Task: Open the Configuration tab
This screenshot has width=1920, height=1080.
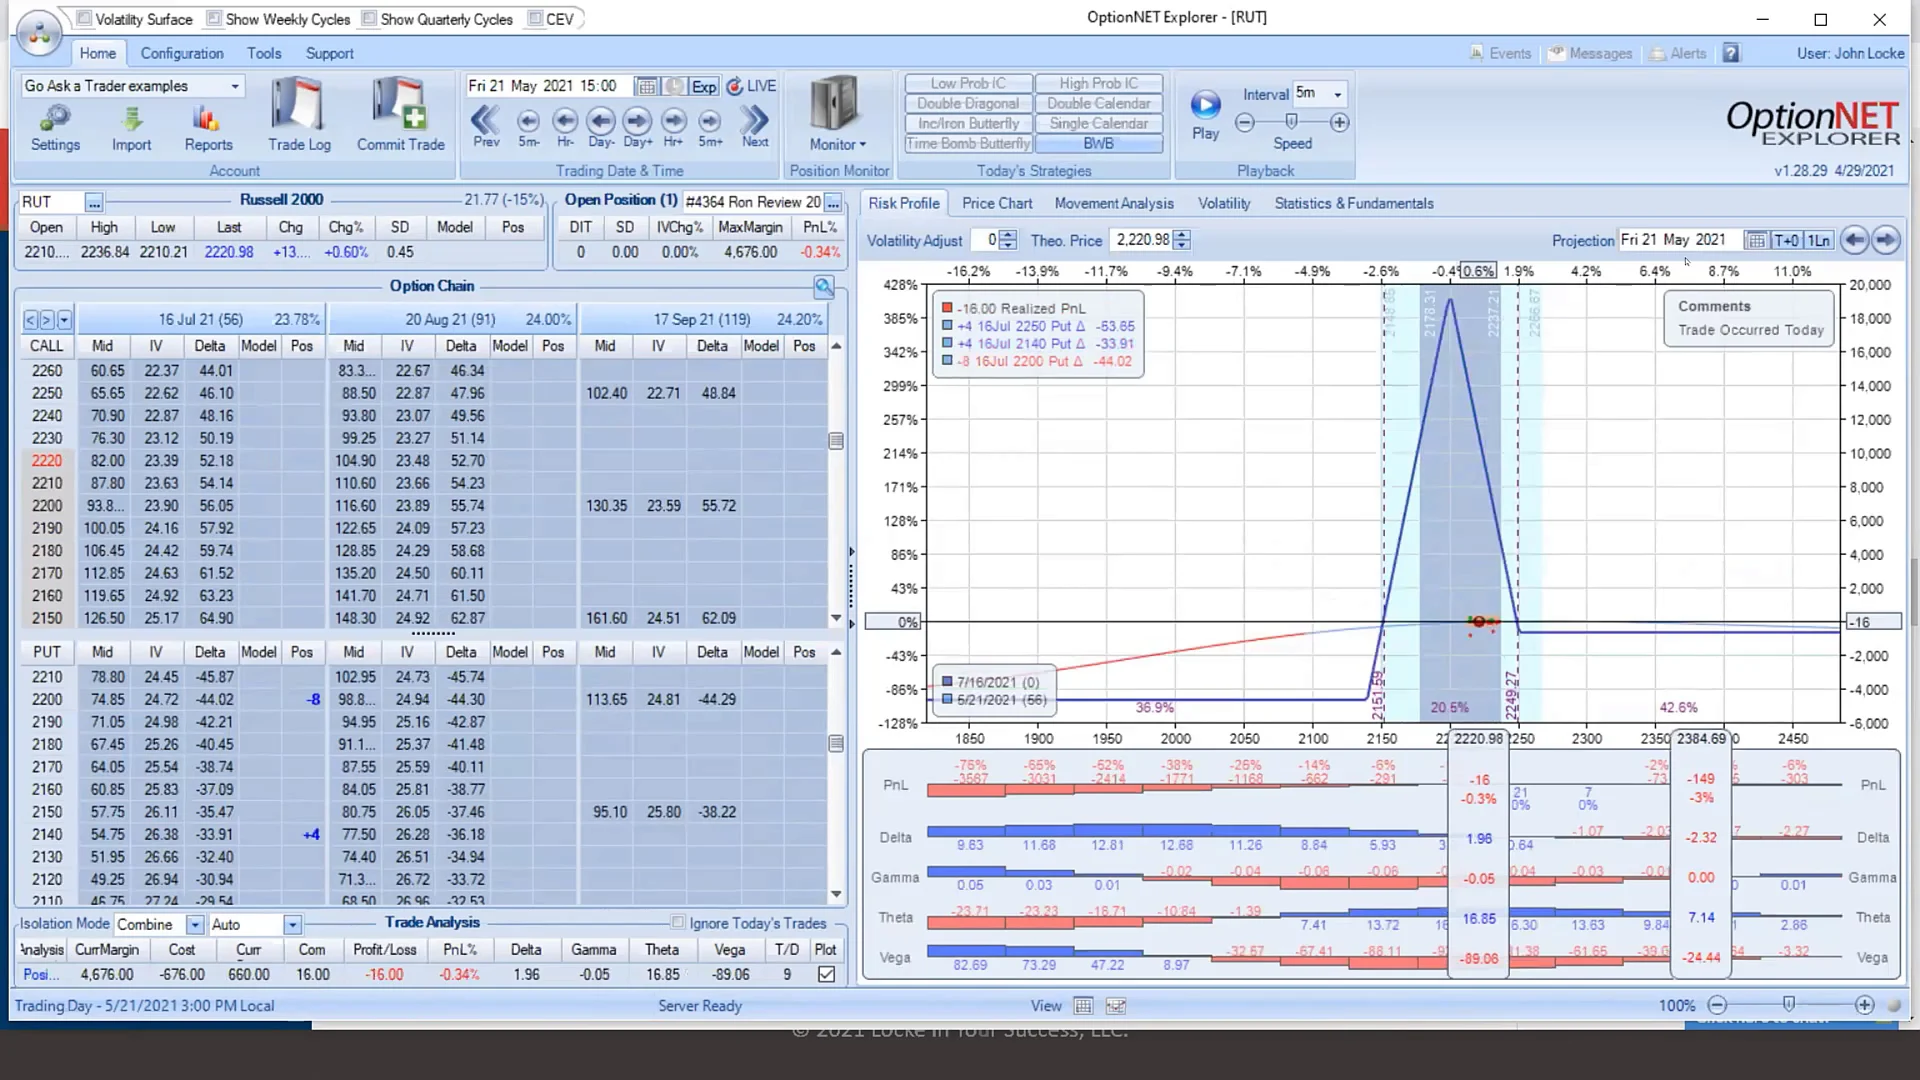Action: pyautogui.click(x=182, y=53)
